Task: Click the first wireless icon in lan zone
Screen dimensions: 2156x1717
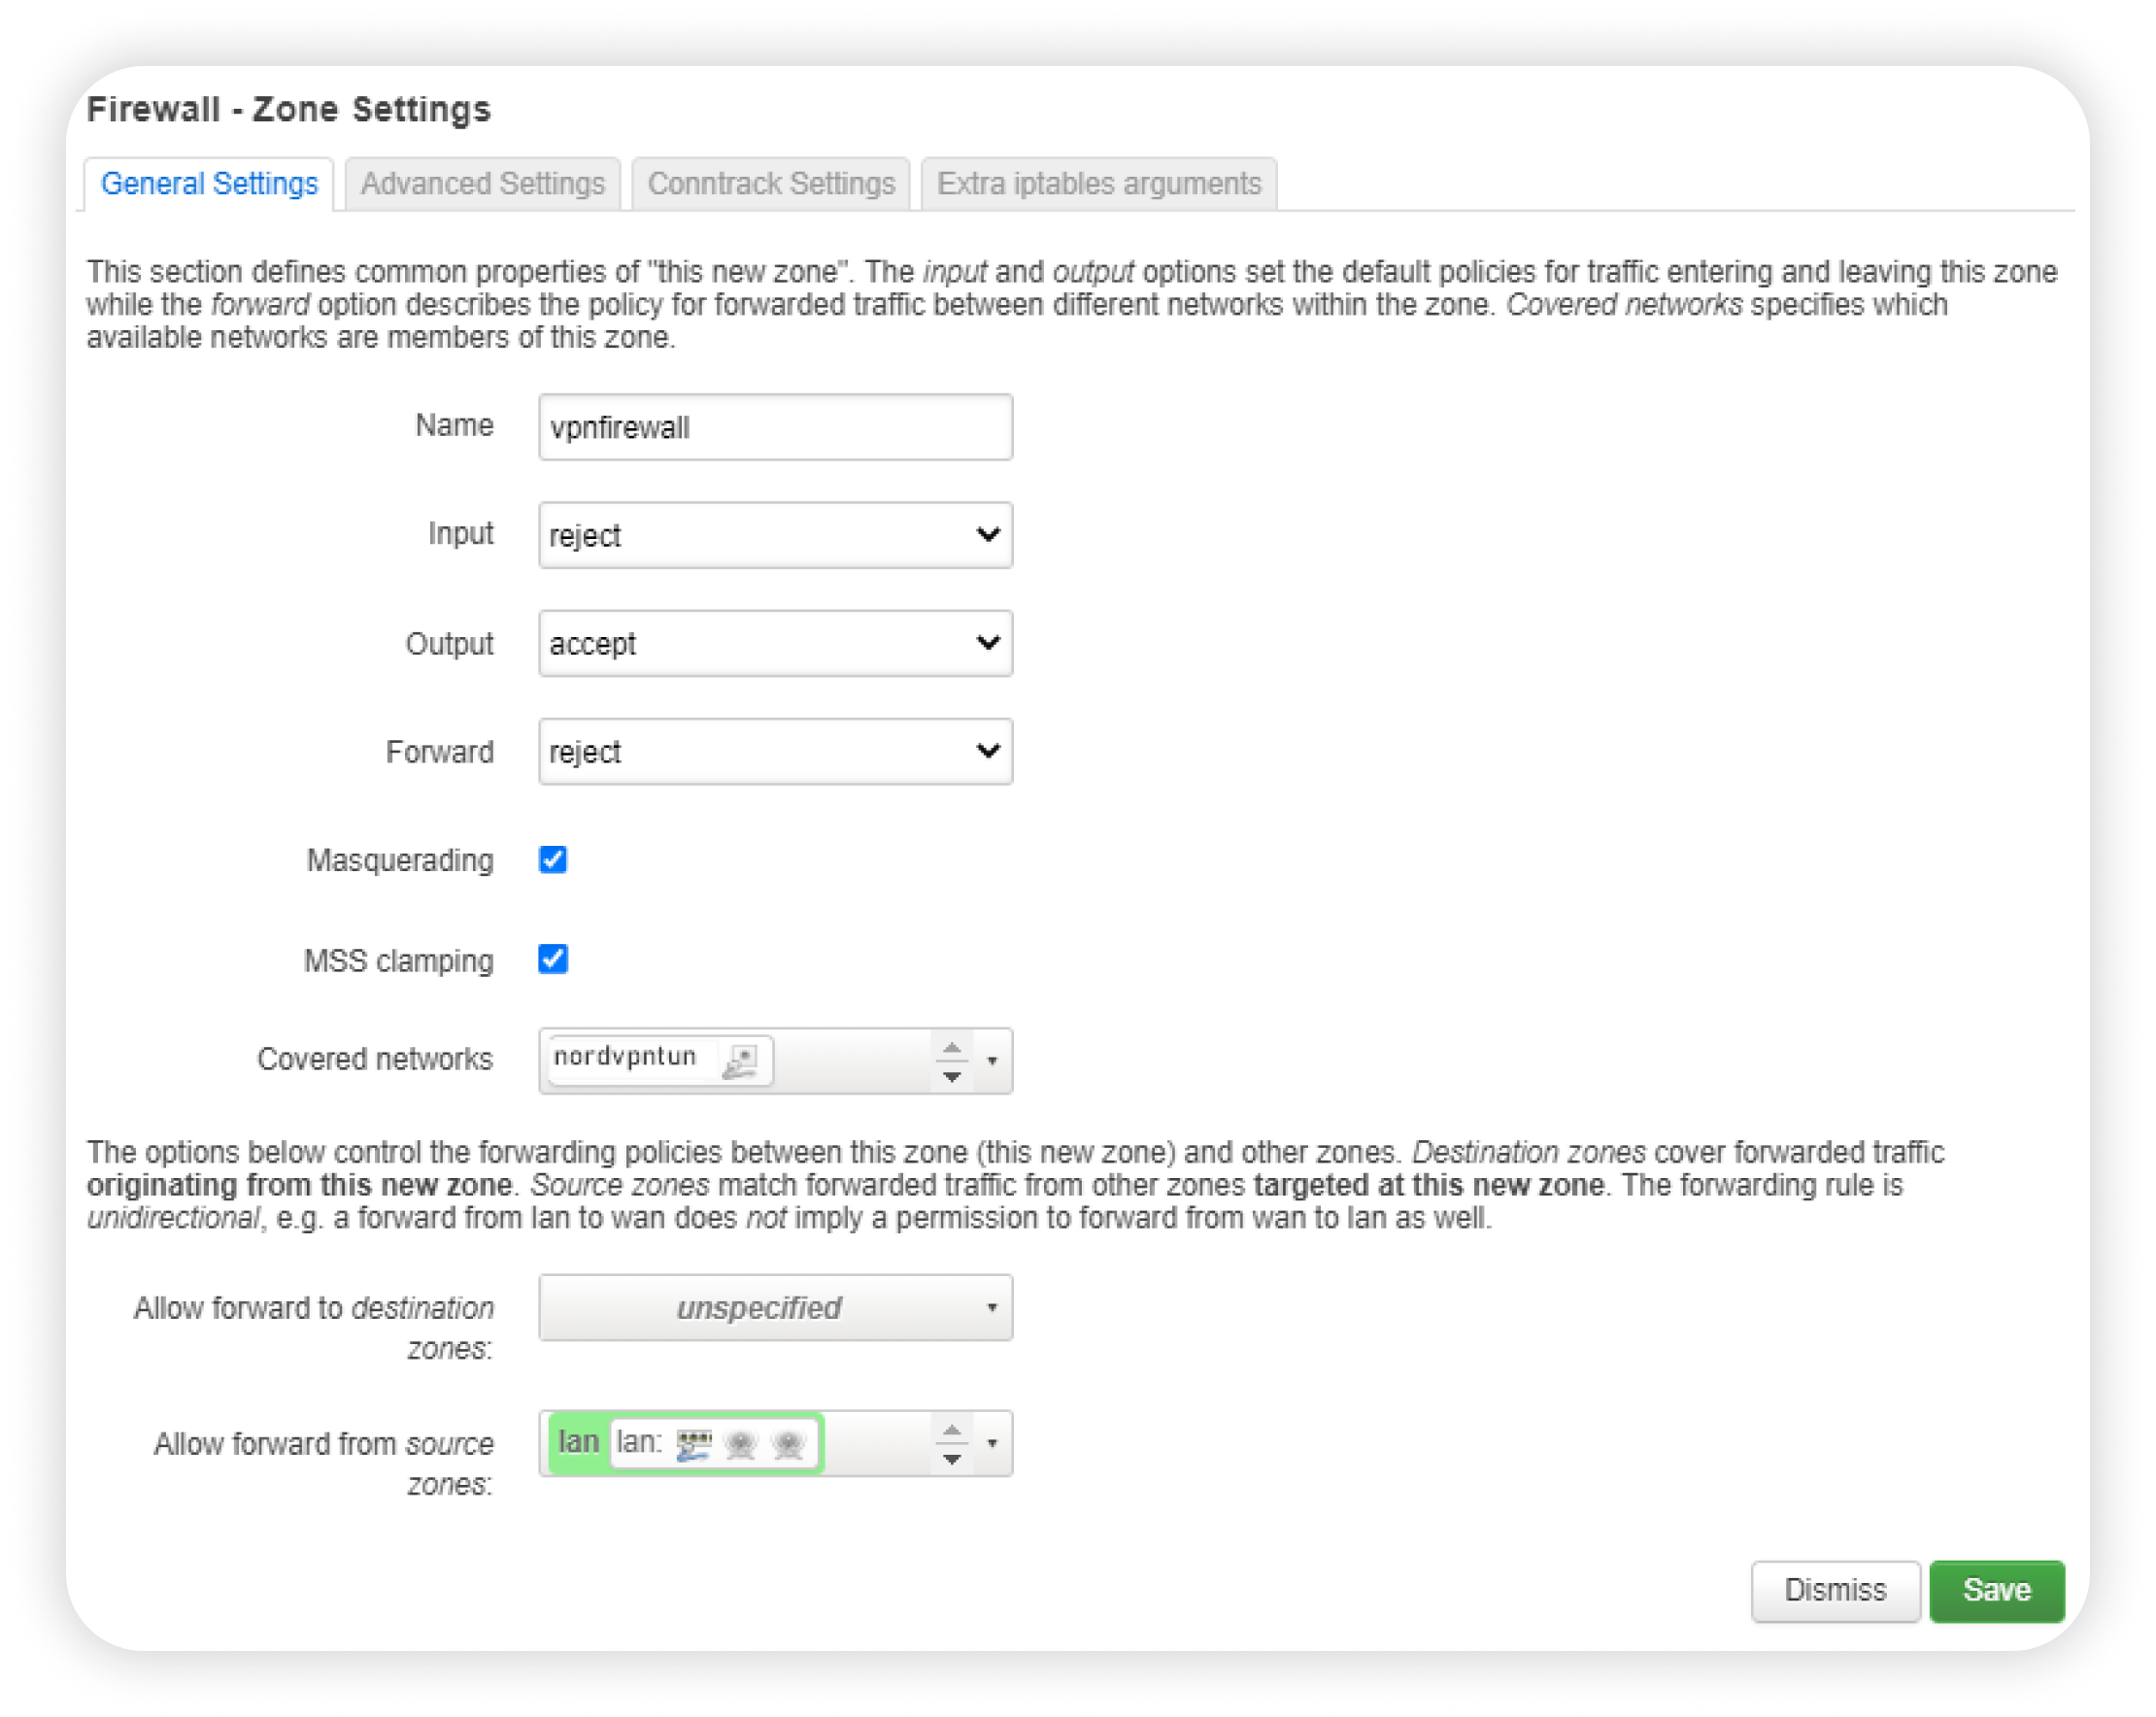Action: [741, 1444]
